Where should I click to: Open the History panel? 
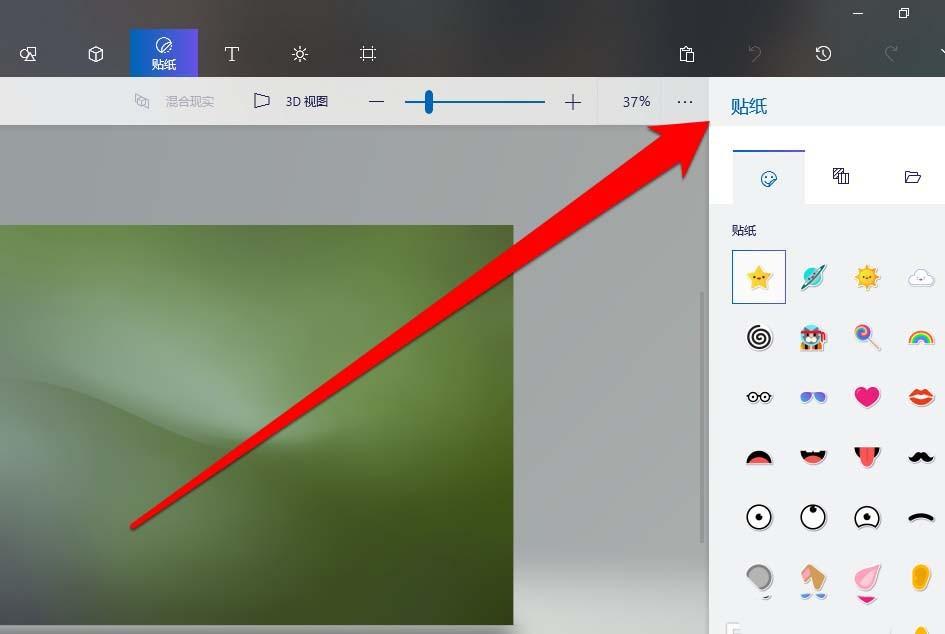click(822, 54)
